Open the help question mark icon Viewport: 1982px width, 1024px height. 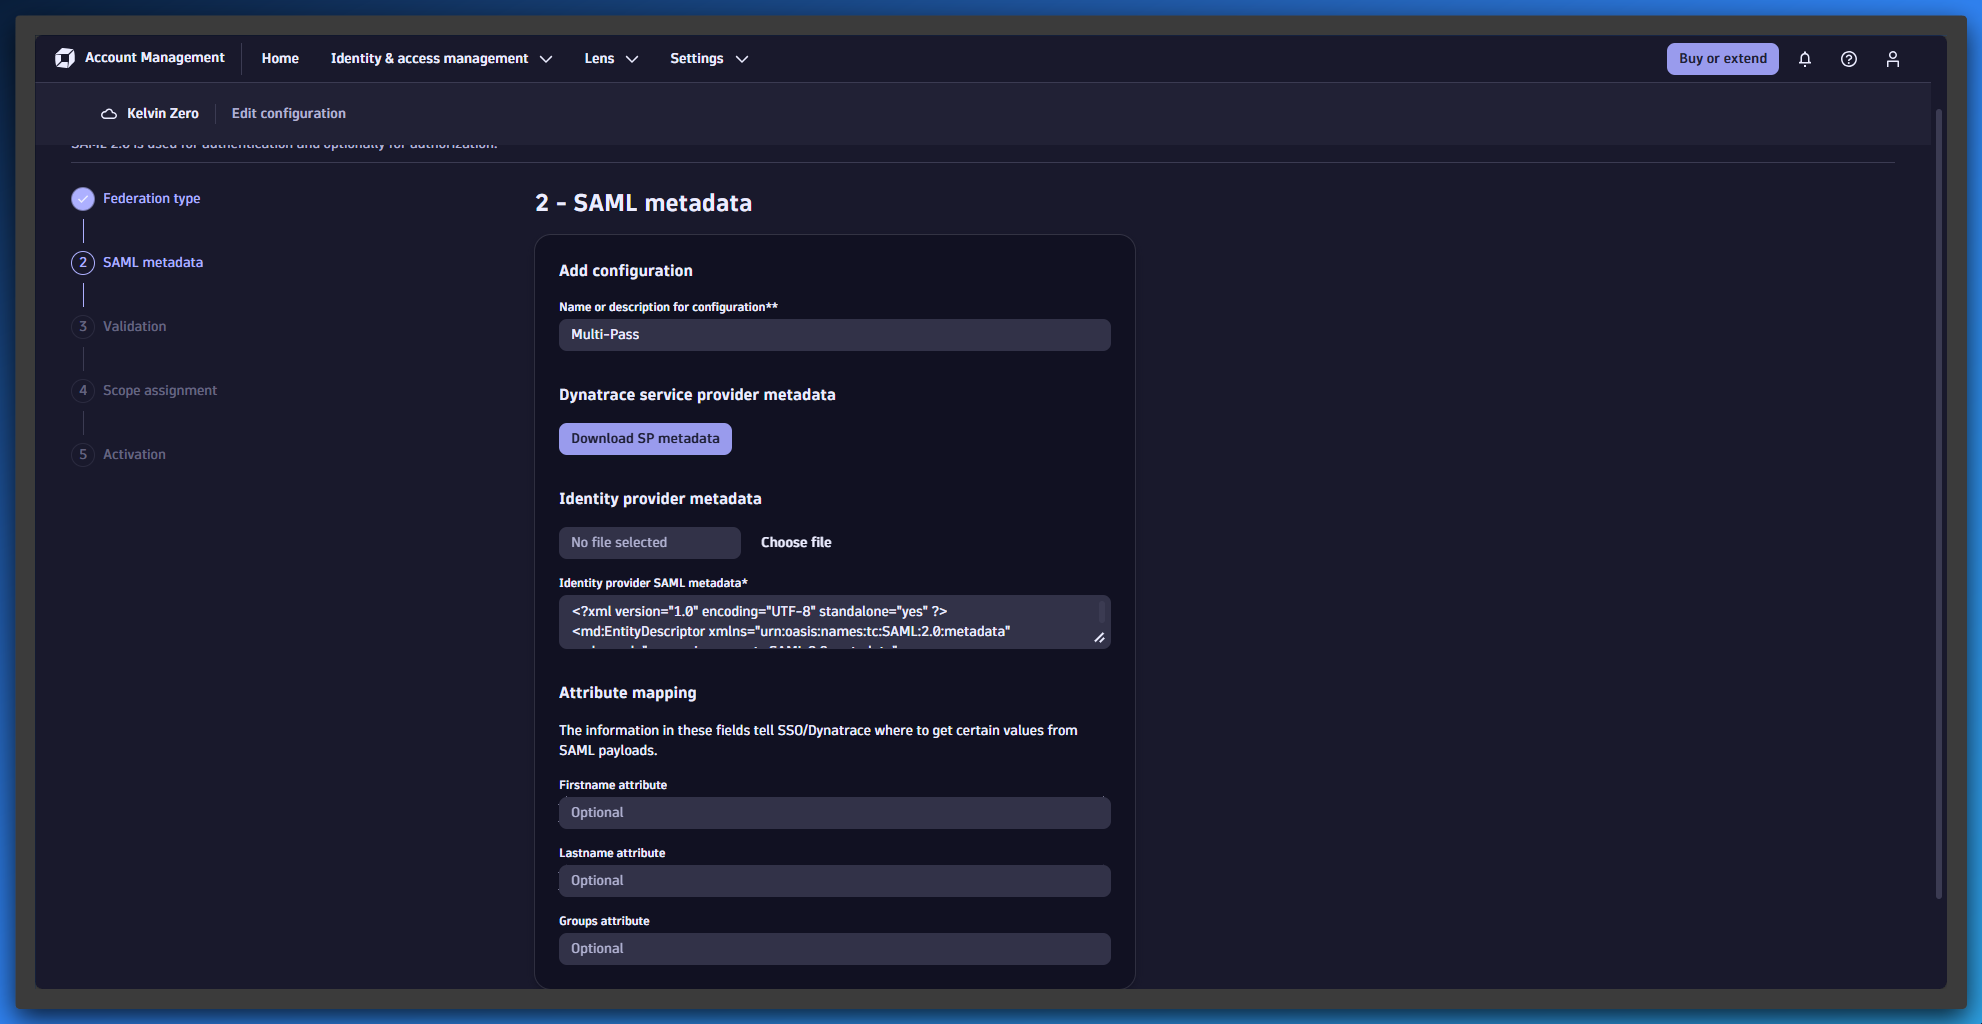point(1849,59)
